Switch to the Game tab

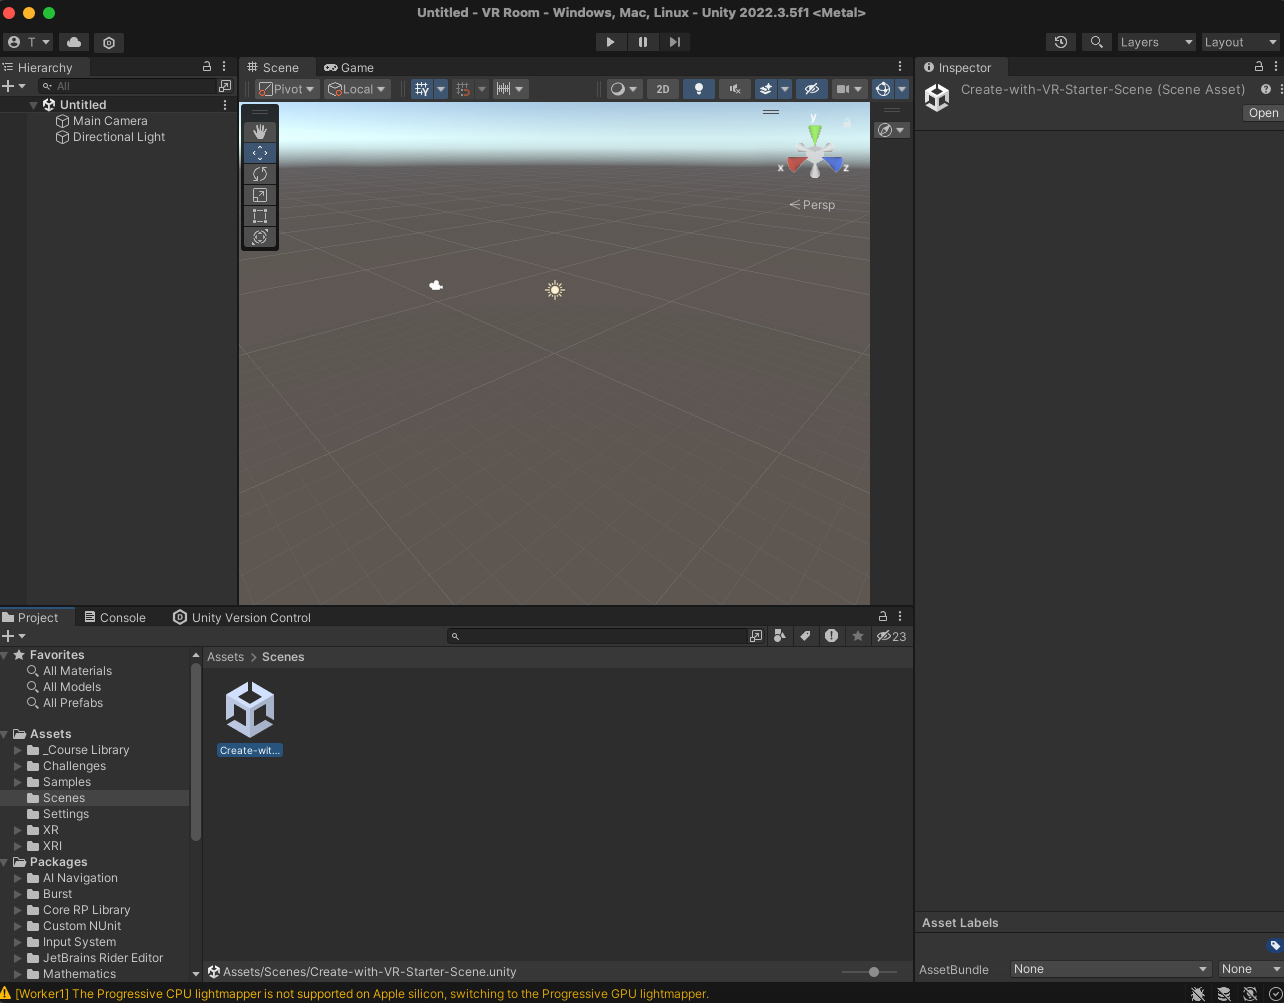click(x=349, y=67)
